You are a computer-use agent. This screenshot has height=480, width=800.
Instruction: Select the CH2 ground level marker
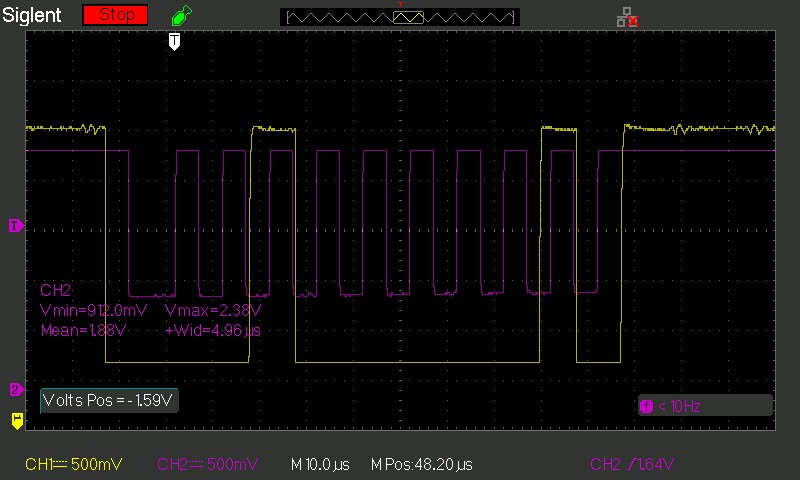pos(15,389)
